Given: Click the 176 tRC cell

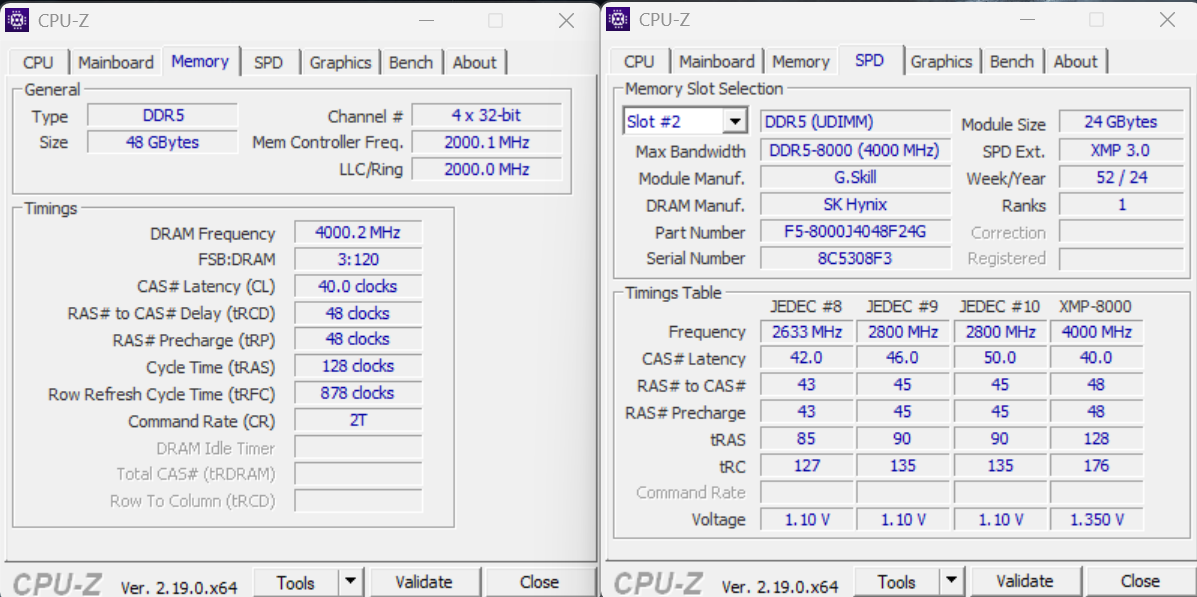Looking at the screenshot, I should pyautogui.click(x=1096, y=466).
